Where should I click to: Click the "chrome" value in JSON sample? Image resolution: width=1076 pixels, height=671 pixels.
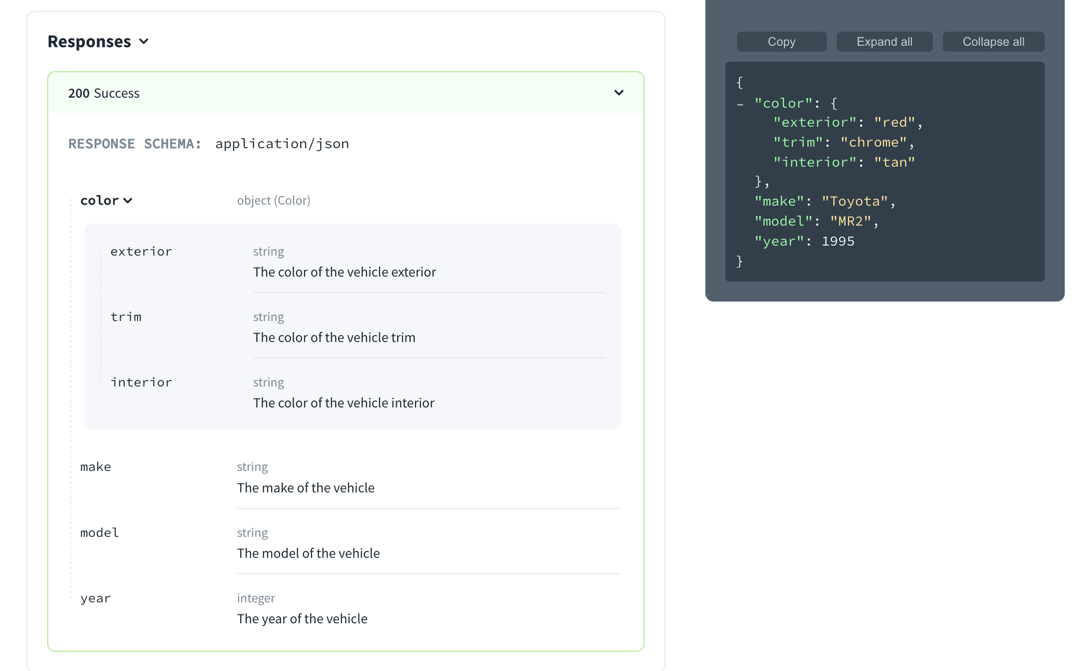[874, 142]
